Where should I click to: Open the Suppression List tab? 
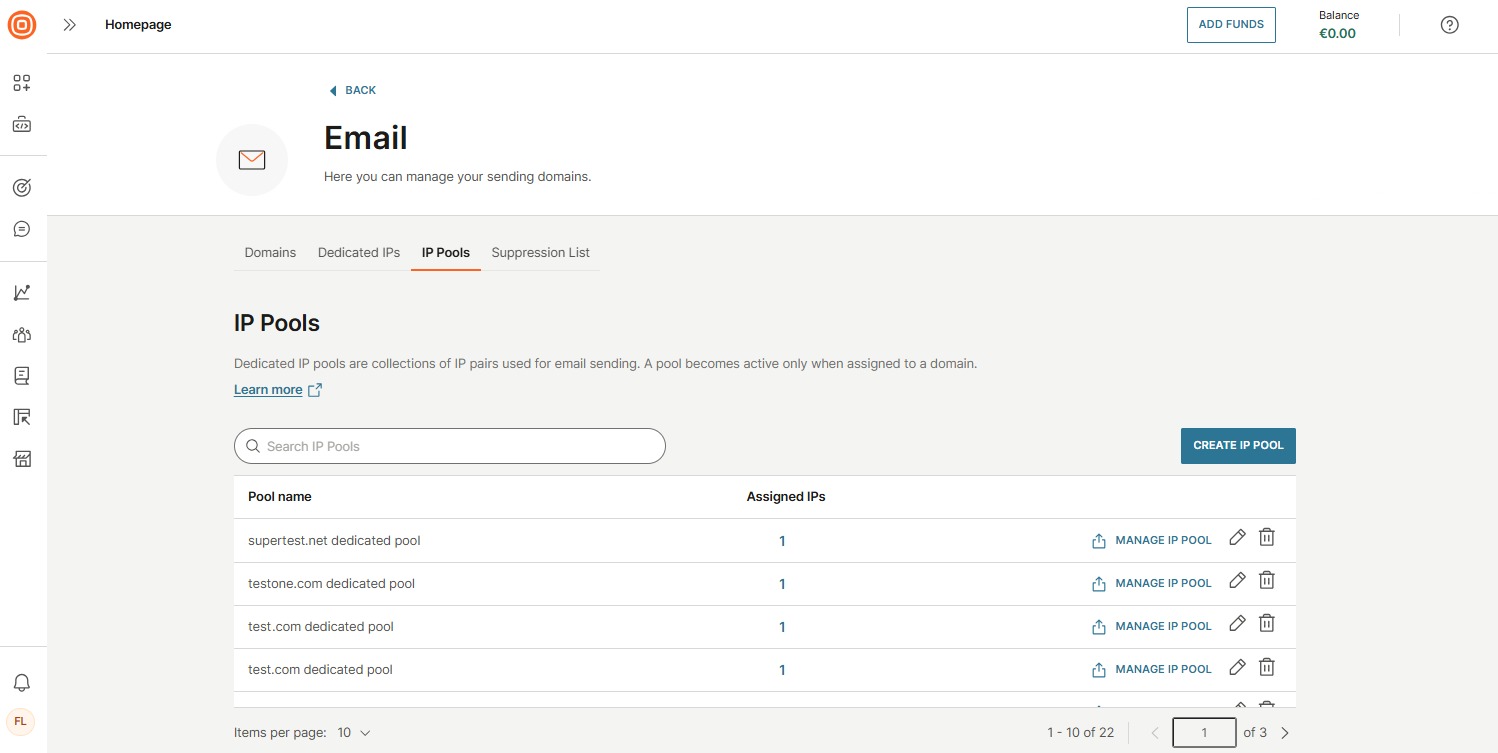click(540, 253)
